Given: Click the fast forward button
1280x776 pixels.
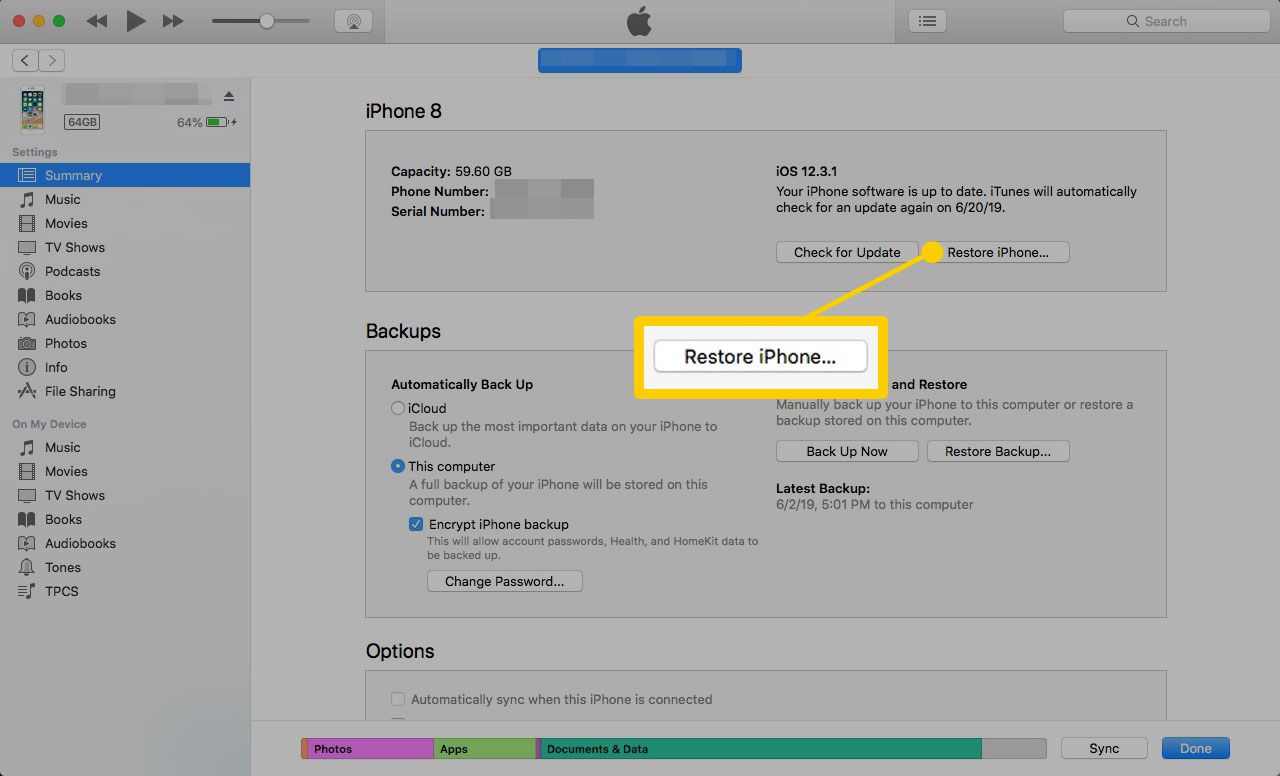Looking at the screenshot, I should [x=173, y=21].
